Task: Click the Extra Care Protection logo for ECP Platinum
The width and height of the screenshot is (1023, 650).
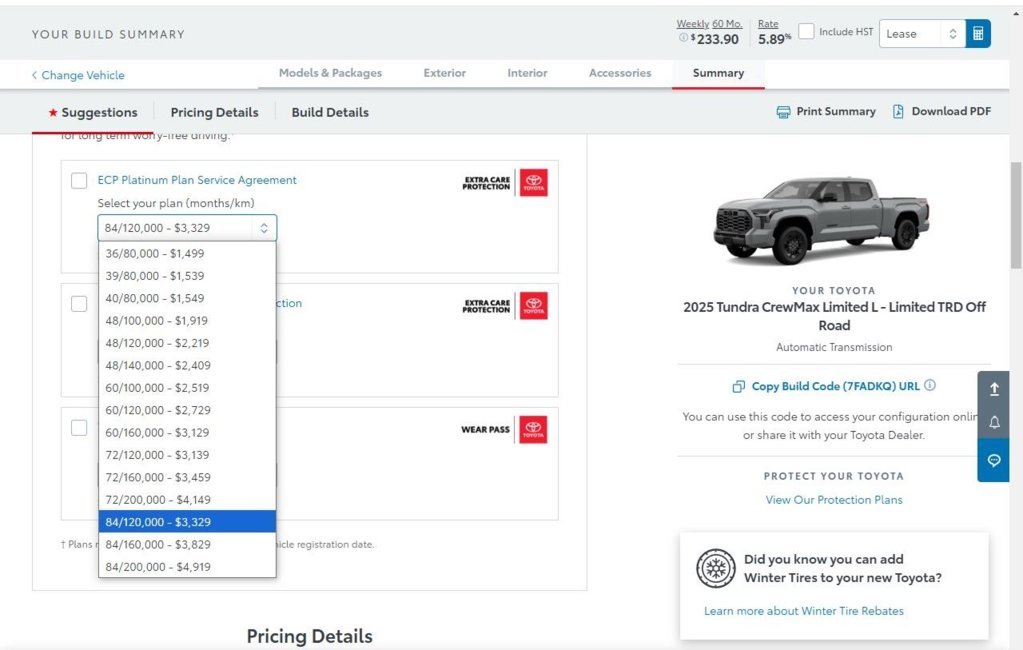Action: pos(505,183)
